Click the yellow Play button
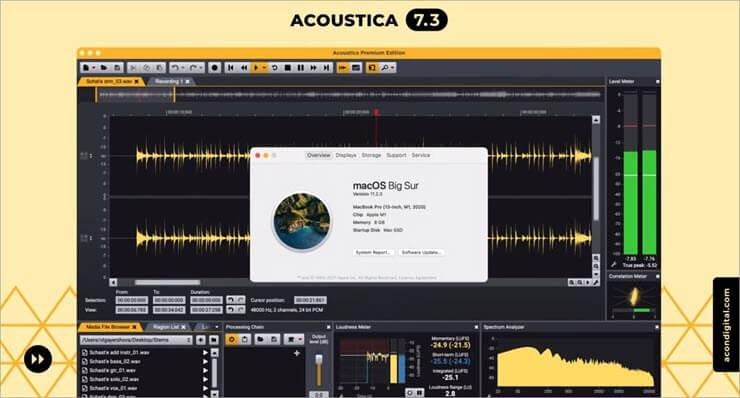Screen dimensions: 740x398 [x=256, y=68]
